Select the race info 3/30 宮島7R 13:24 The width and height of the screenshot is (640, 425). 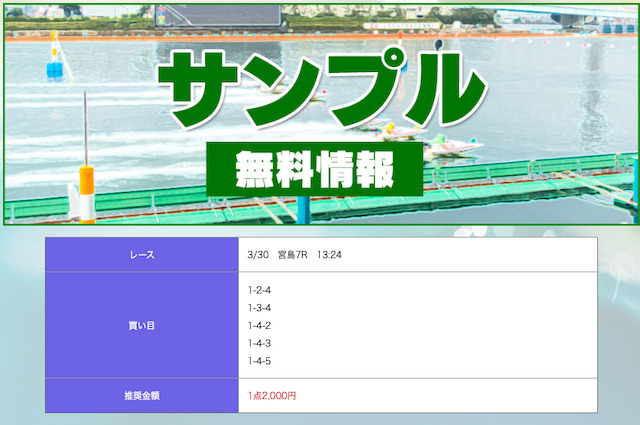coord(294,255)
